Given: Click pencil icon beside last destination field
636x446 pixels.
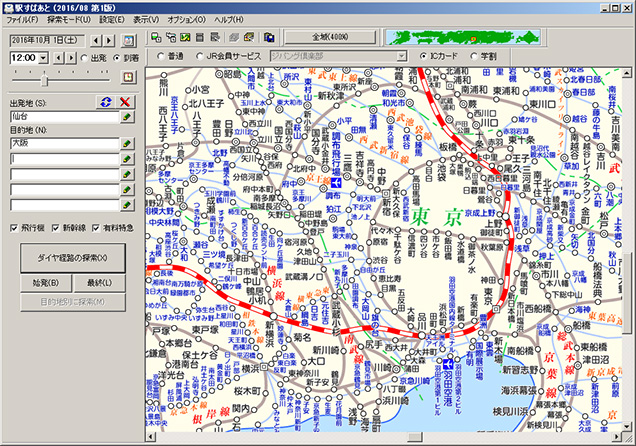Looking at the screenshot, I should click(x=127, y=205).
